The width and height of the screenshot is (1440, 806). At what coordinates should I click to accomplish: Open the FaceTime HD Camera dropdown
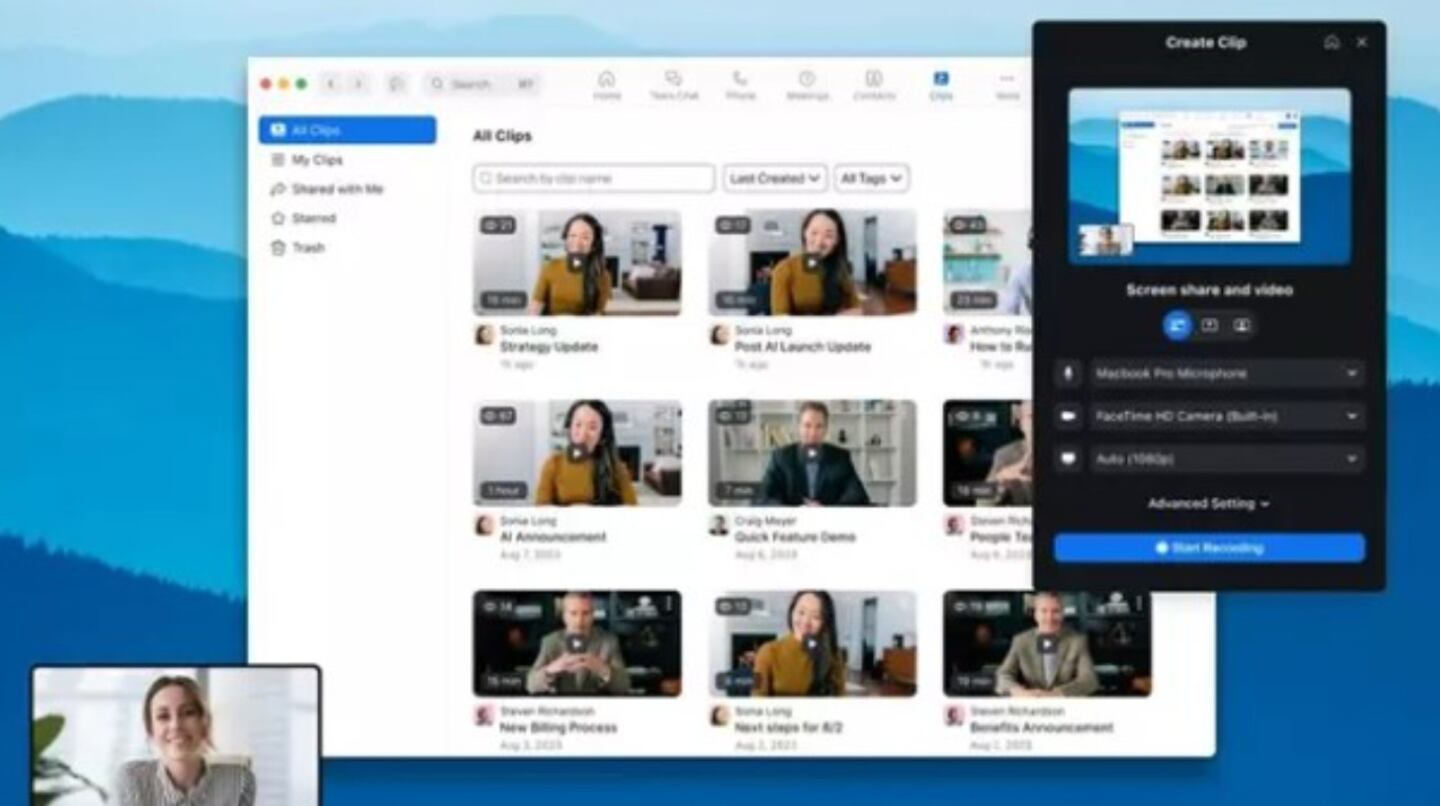click(x=1227, y=416)
